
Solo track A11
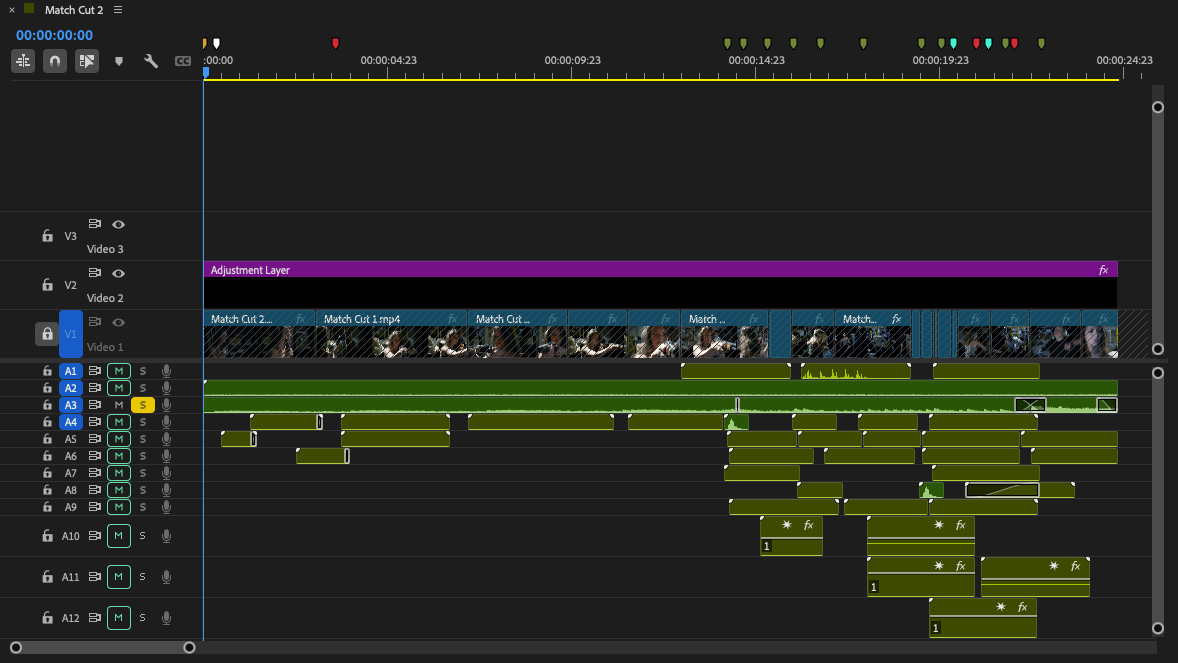tap(143, 577)
